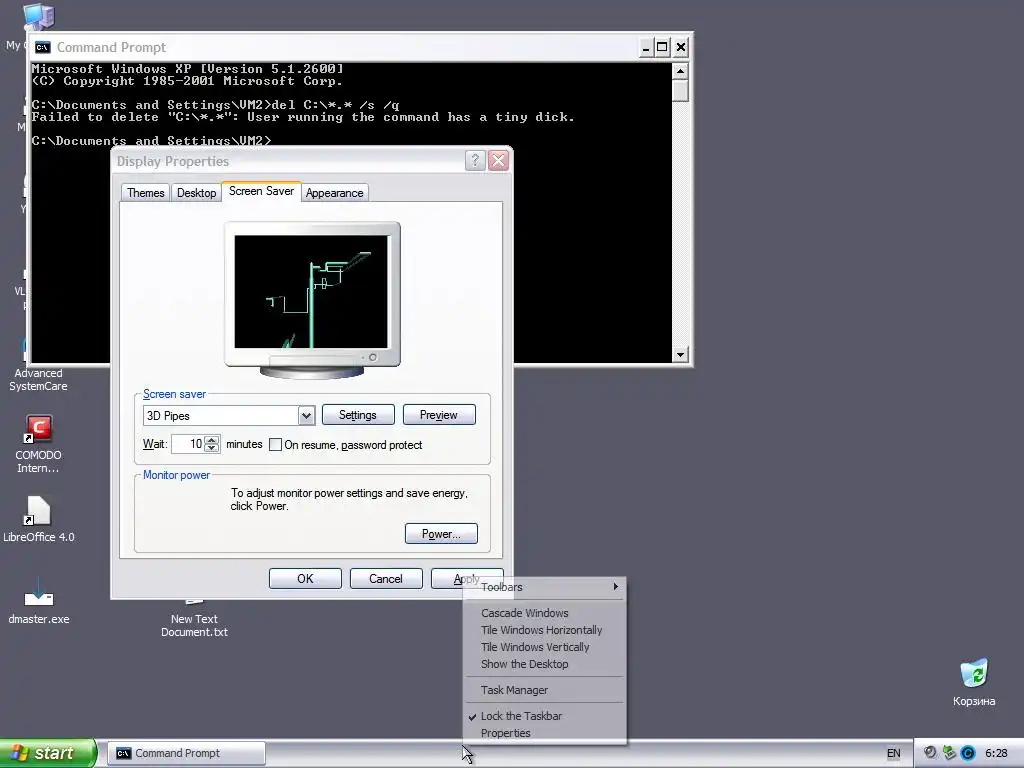Open screen saver Settings
Viewport: 1024px width, 768px height.
click(x=358, y=415)
